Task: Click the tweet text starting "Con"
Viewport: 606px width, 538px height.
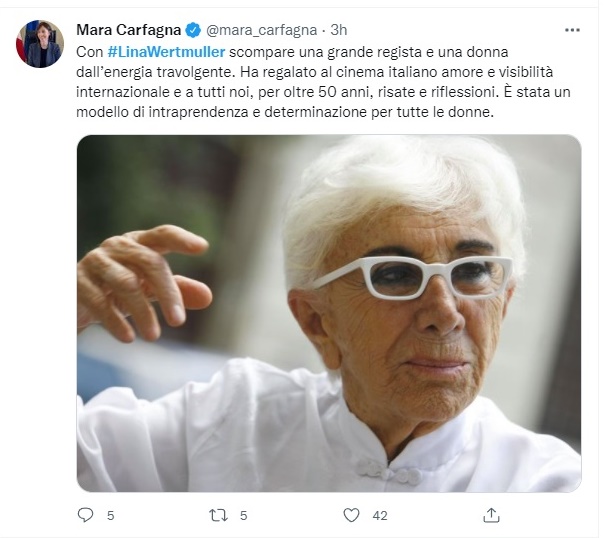Action: click(323, 82)
